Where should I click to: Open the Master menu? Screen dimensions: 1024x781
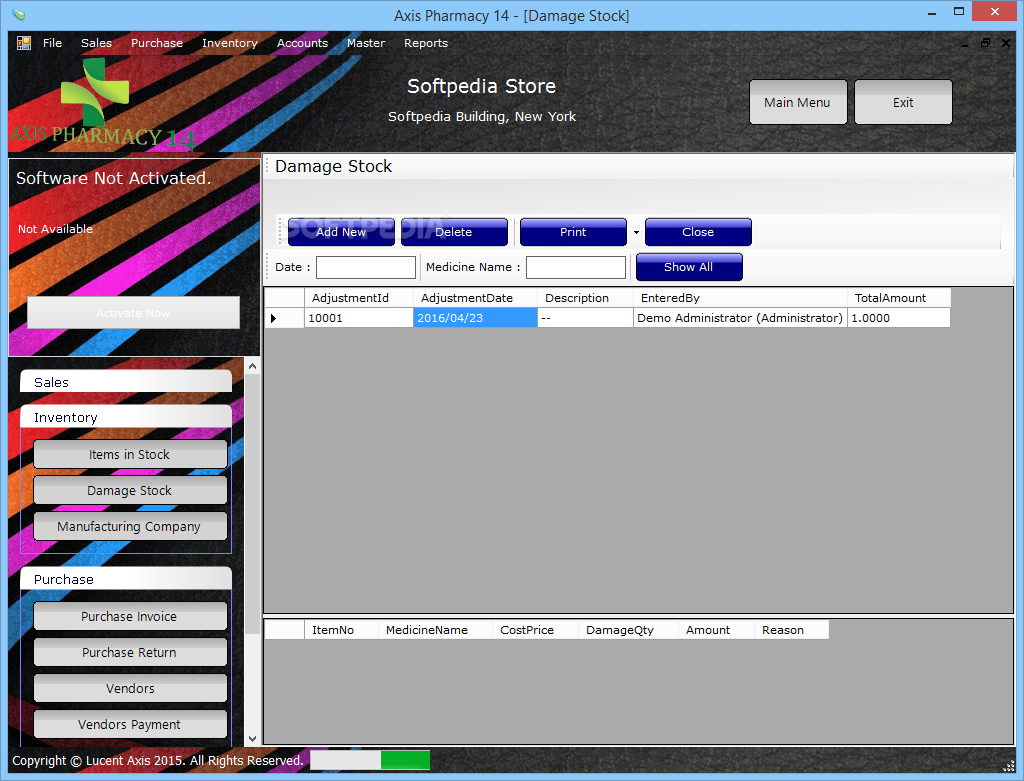366,43
